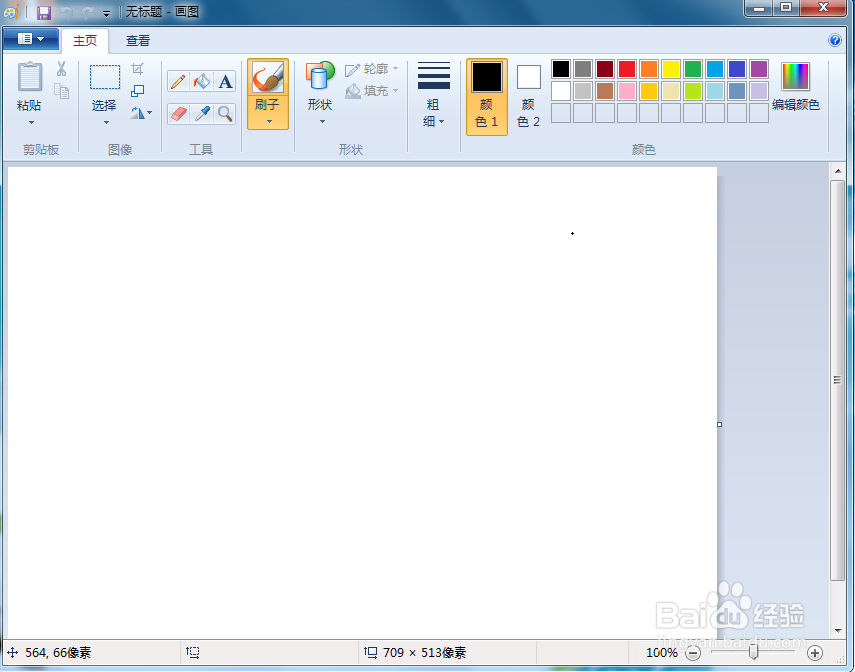Expand the Shapes dropdown arrow
The width and height of the screenshot is (855, 672).
click(322, 121)
